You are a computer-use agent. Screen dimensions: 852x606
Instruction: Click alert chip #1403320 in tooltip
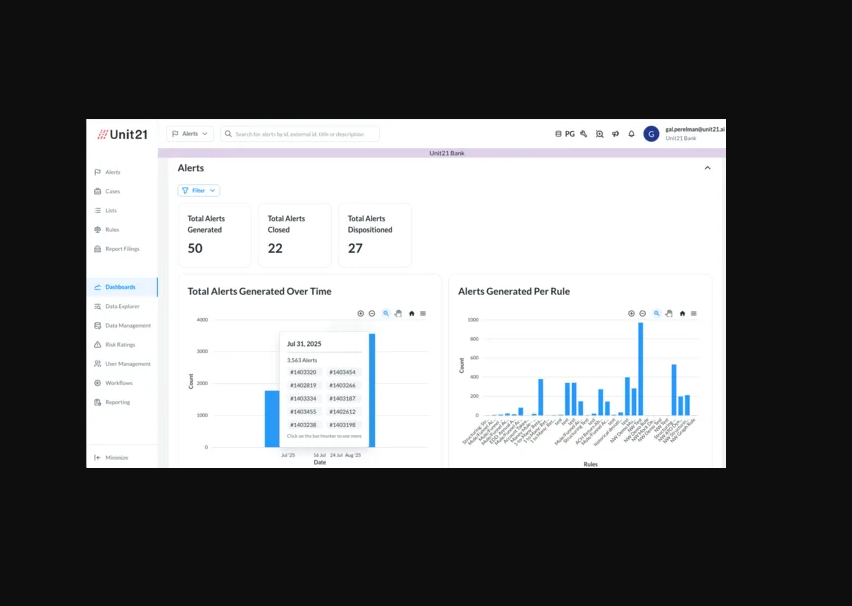coord(303,372)
